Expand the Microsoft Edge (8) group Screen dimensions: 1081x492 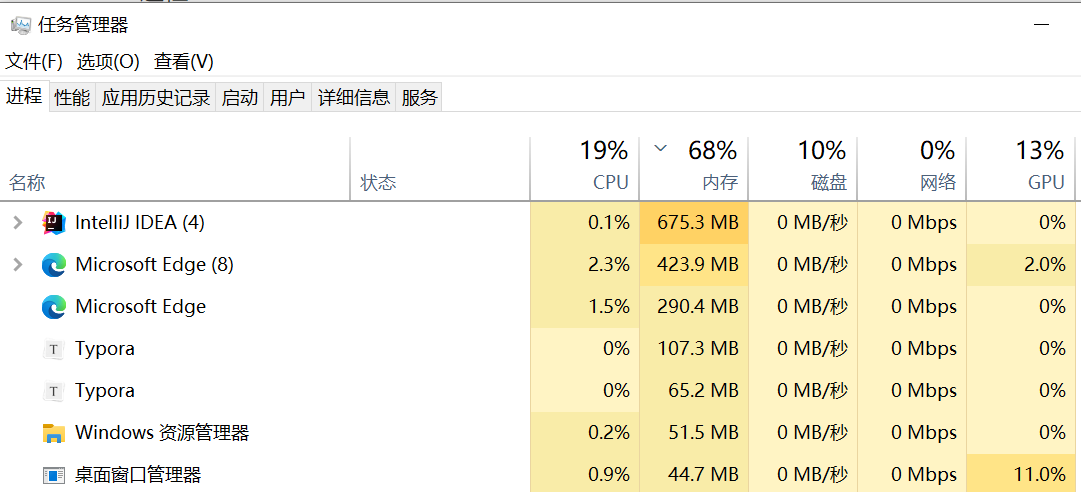[19, 265]
